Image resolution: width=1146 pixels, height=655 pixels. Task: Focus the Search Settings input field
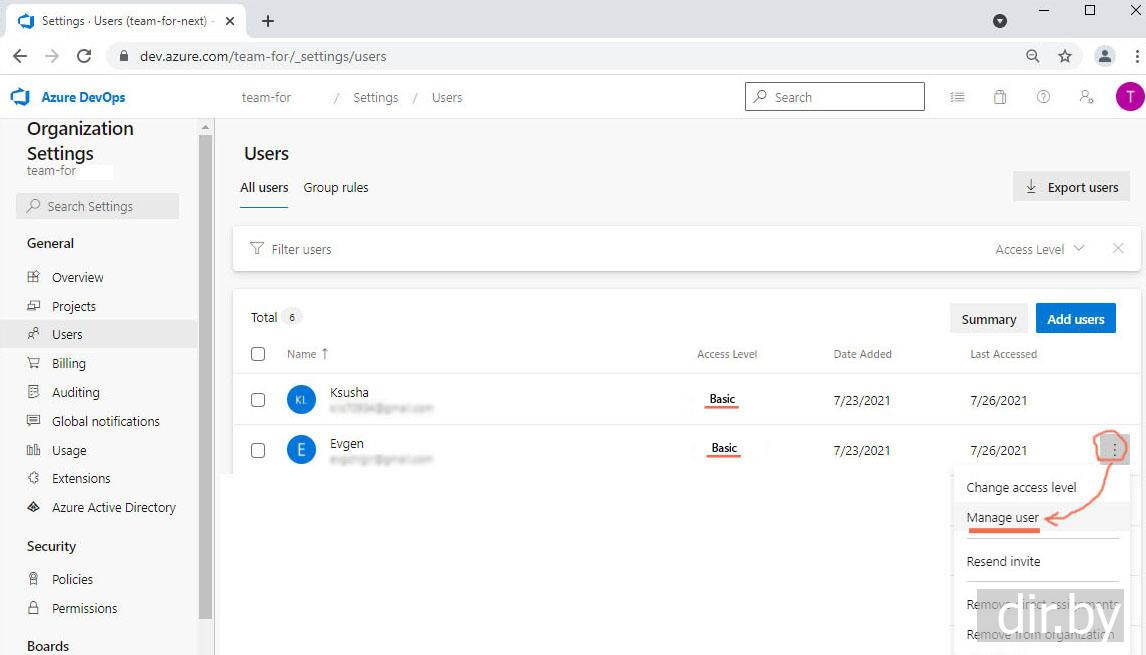pyautogui.click(x=98, y=206)
